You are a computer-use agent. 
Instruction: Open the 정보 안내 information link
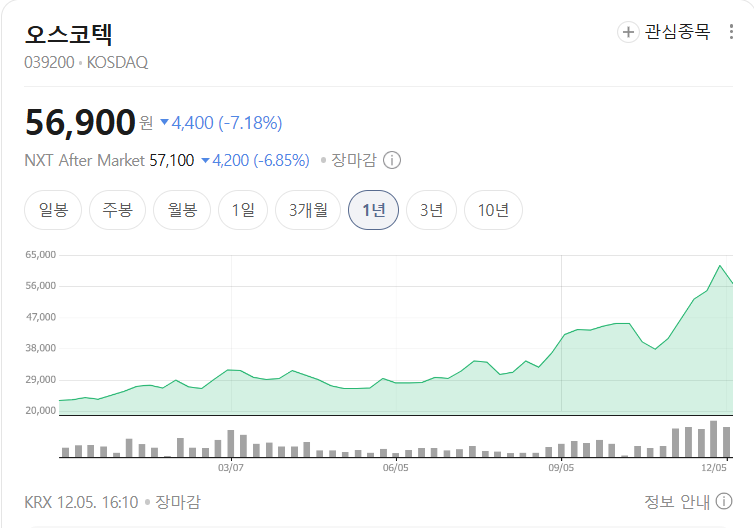pyautogui.click(x=677, y=501)
